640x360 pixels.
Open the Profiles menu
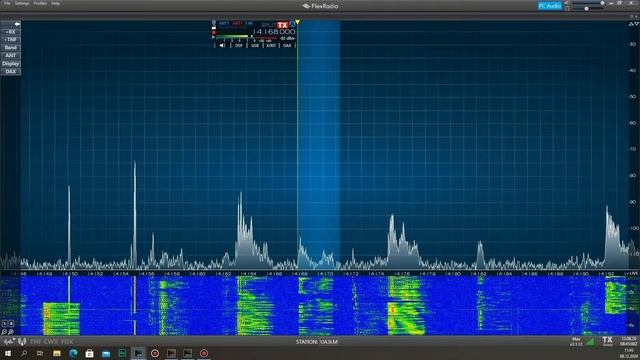[x=40, y=3]
